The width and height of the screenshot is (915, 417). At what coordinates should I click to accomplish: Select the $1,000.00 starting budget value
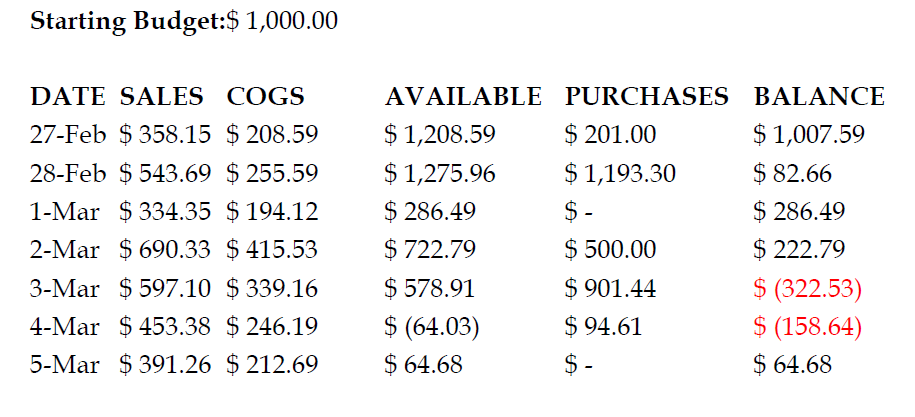(282, 21)
